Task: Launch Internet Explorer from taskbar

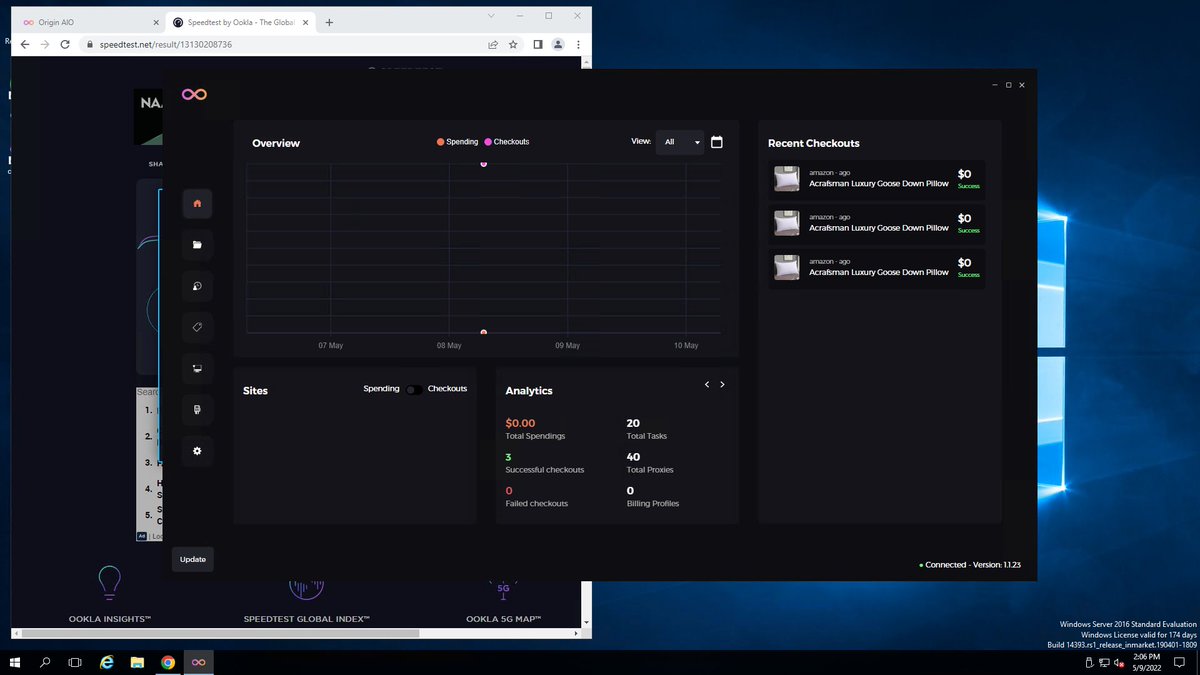Action: click(107, 662)
